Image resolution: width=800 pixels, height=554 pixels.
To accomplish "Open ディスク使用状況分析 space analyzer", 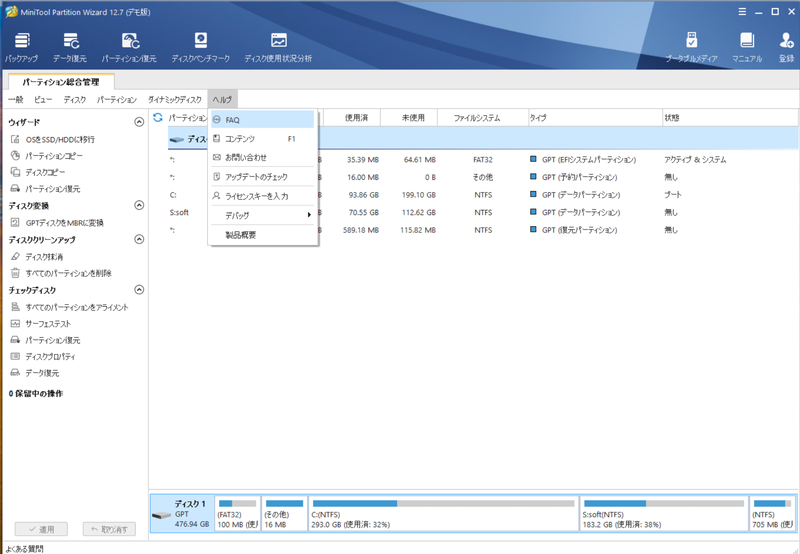I will click(x=278, y=47).
